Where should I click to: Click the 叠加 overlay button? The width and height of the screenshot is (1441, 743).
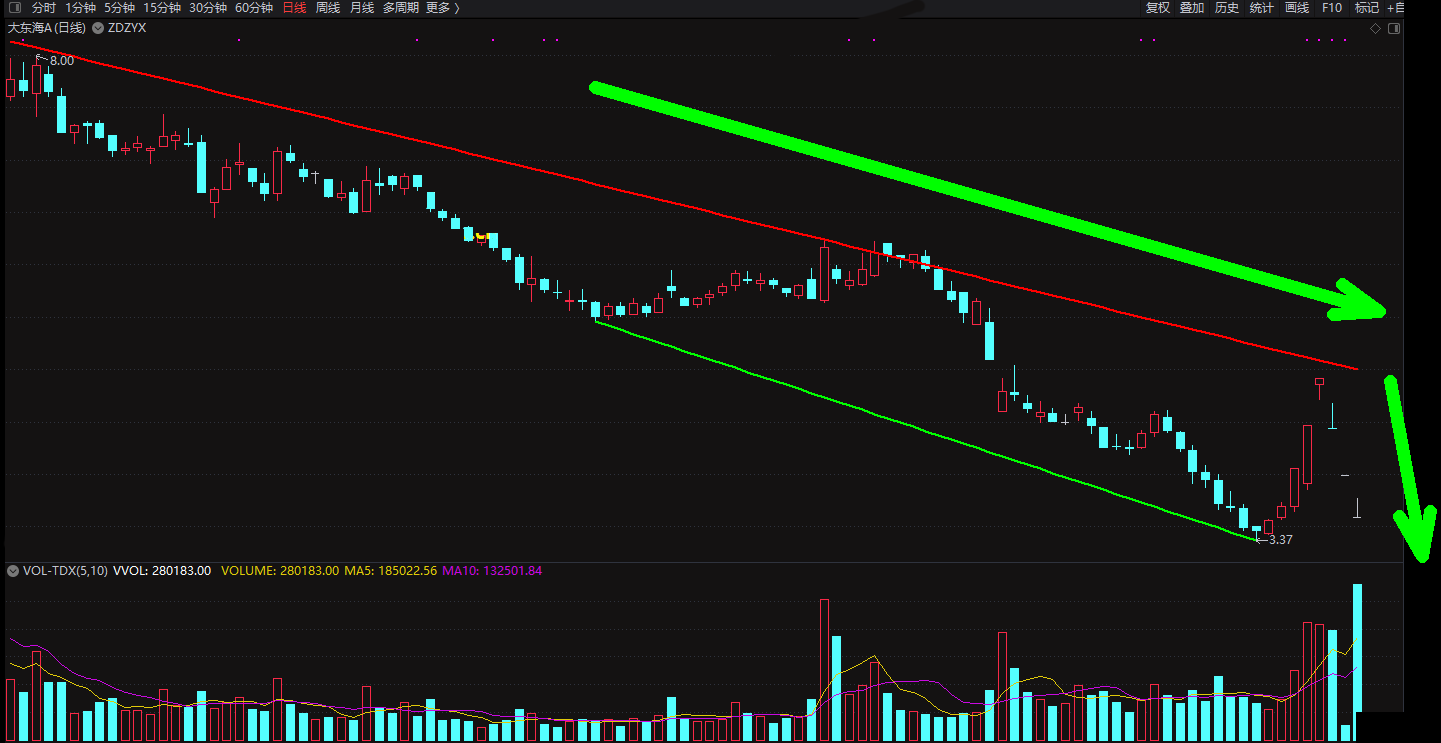pyautogui.click(x=1192, y=8)
